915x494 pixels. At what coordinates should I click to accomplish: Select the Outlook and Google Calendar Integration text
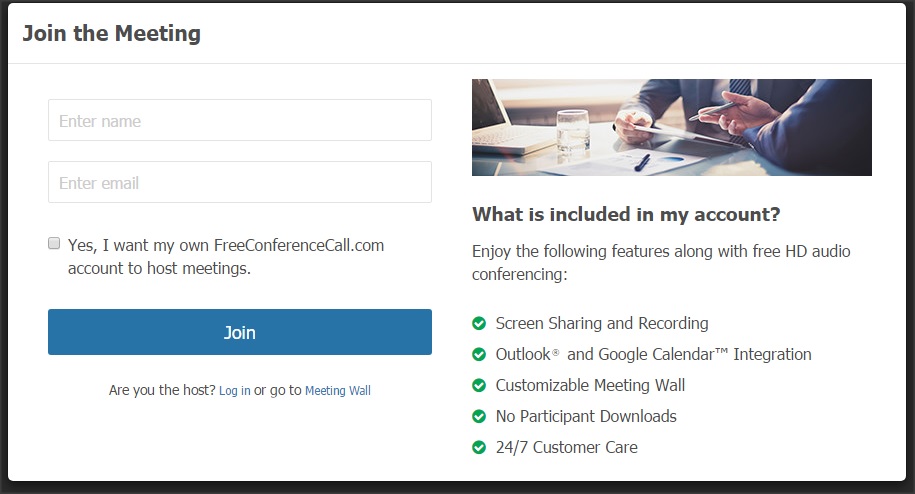click(x=654, y=354)
